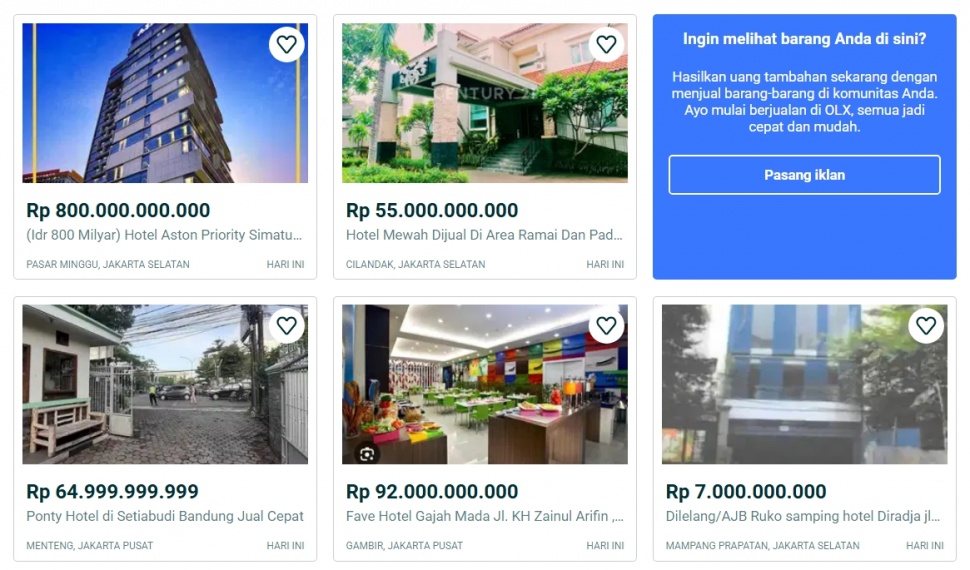This screenshot has width=970, height=570.
Task: Click Fave Hotel Gajah Mada listing title
Action: tap(485, 517)
